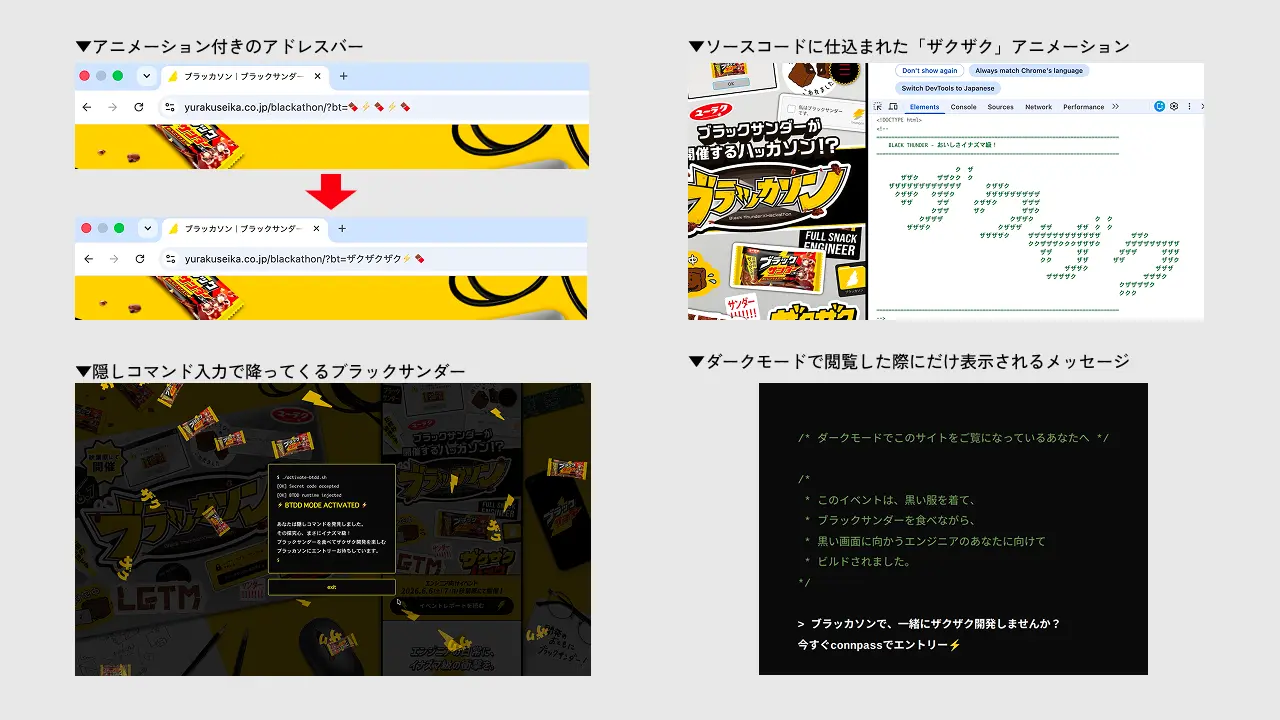The image size is (1280, 720).
Task: Close ブラッカソン tab in browser with ザクザクザク URL
Action: pyautogui.click(x=317, y=228)
